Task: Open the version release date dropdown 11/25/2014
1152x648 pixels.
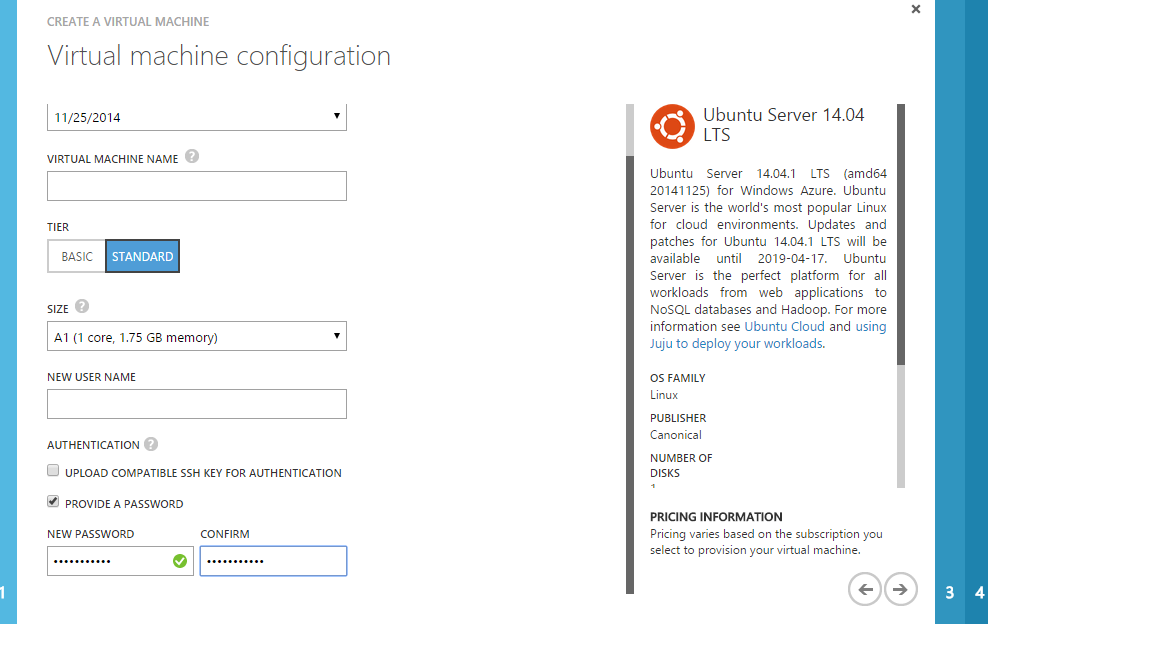Action: (197, 118)
